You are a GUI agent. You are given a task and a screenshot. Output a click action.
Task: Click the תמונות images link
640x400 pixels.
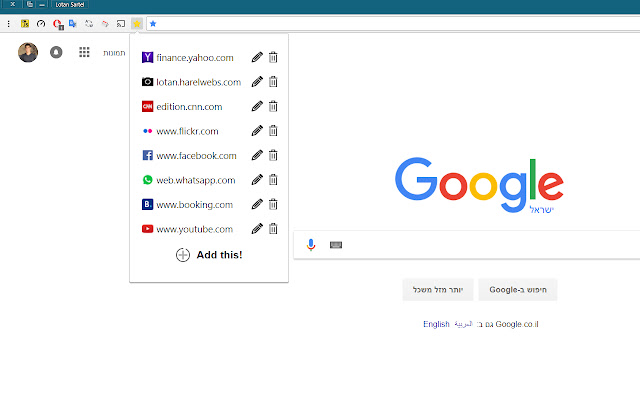114,53
